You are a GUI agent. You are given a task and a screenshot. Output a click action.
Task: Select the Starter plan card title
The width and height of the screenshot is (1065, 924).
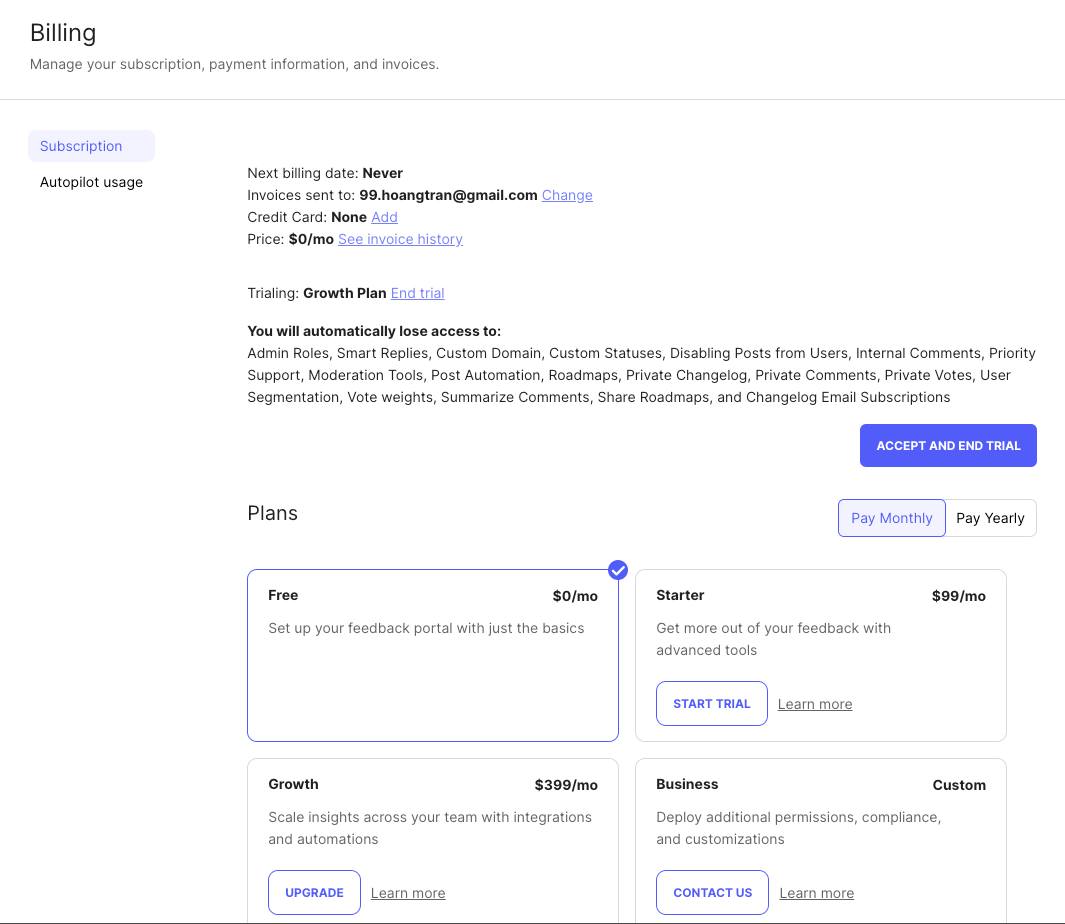click(x=680, y=595)
